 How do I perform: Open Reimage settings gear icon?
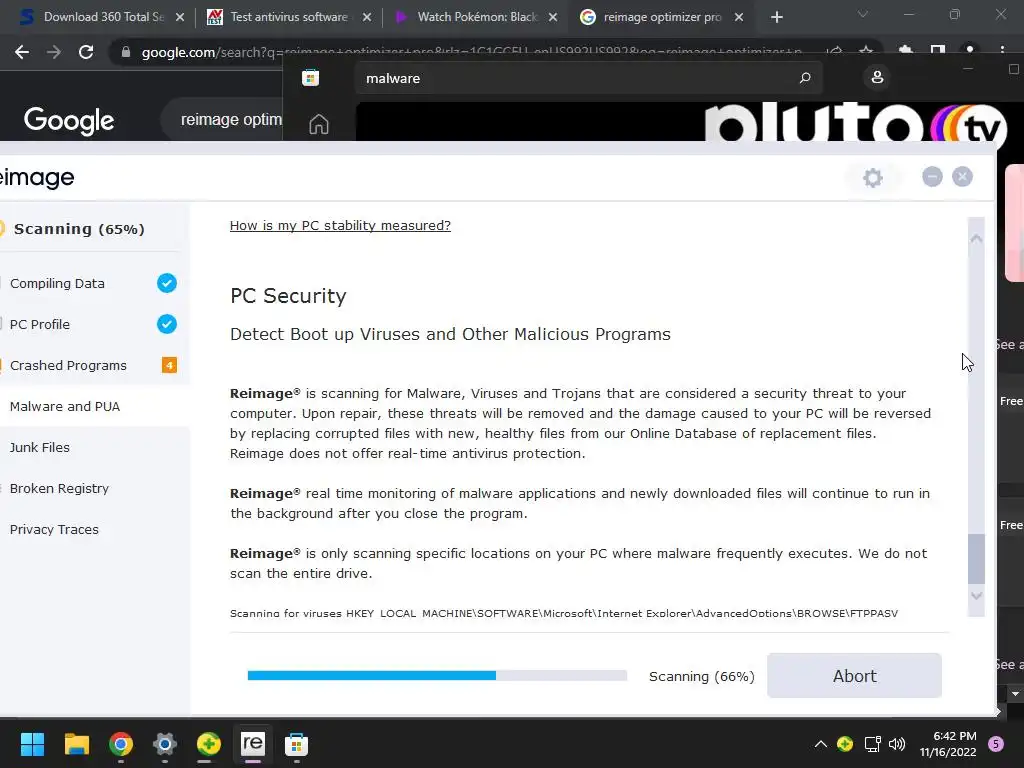[872, 178]
